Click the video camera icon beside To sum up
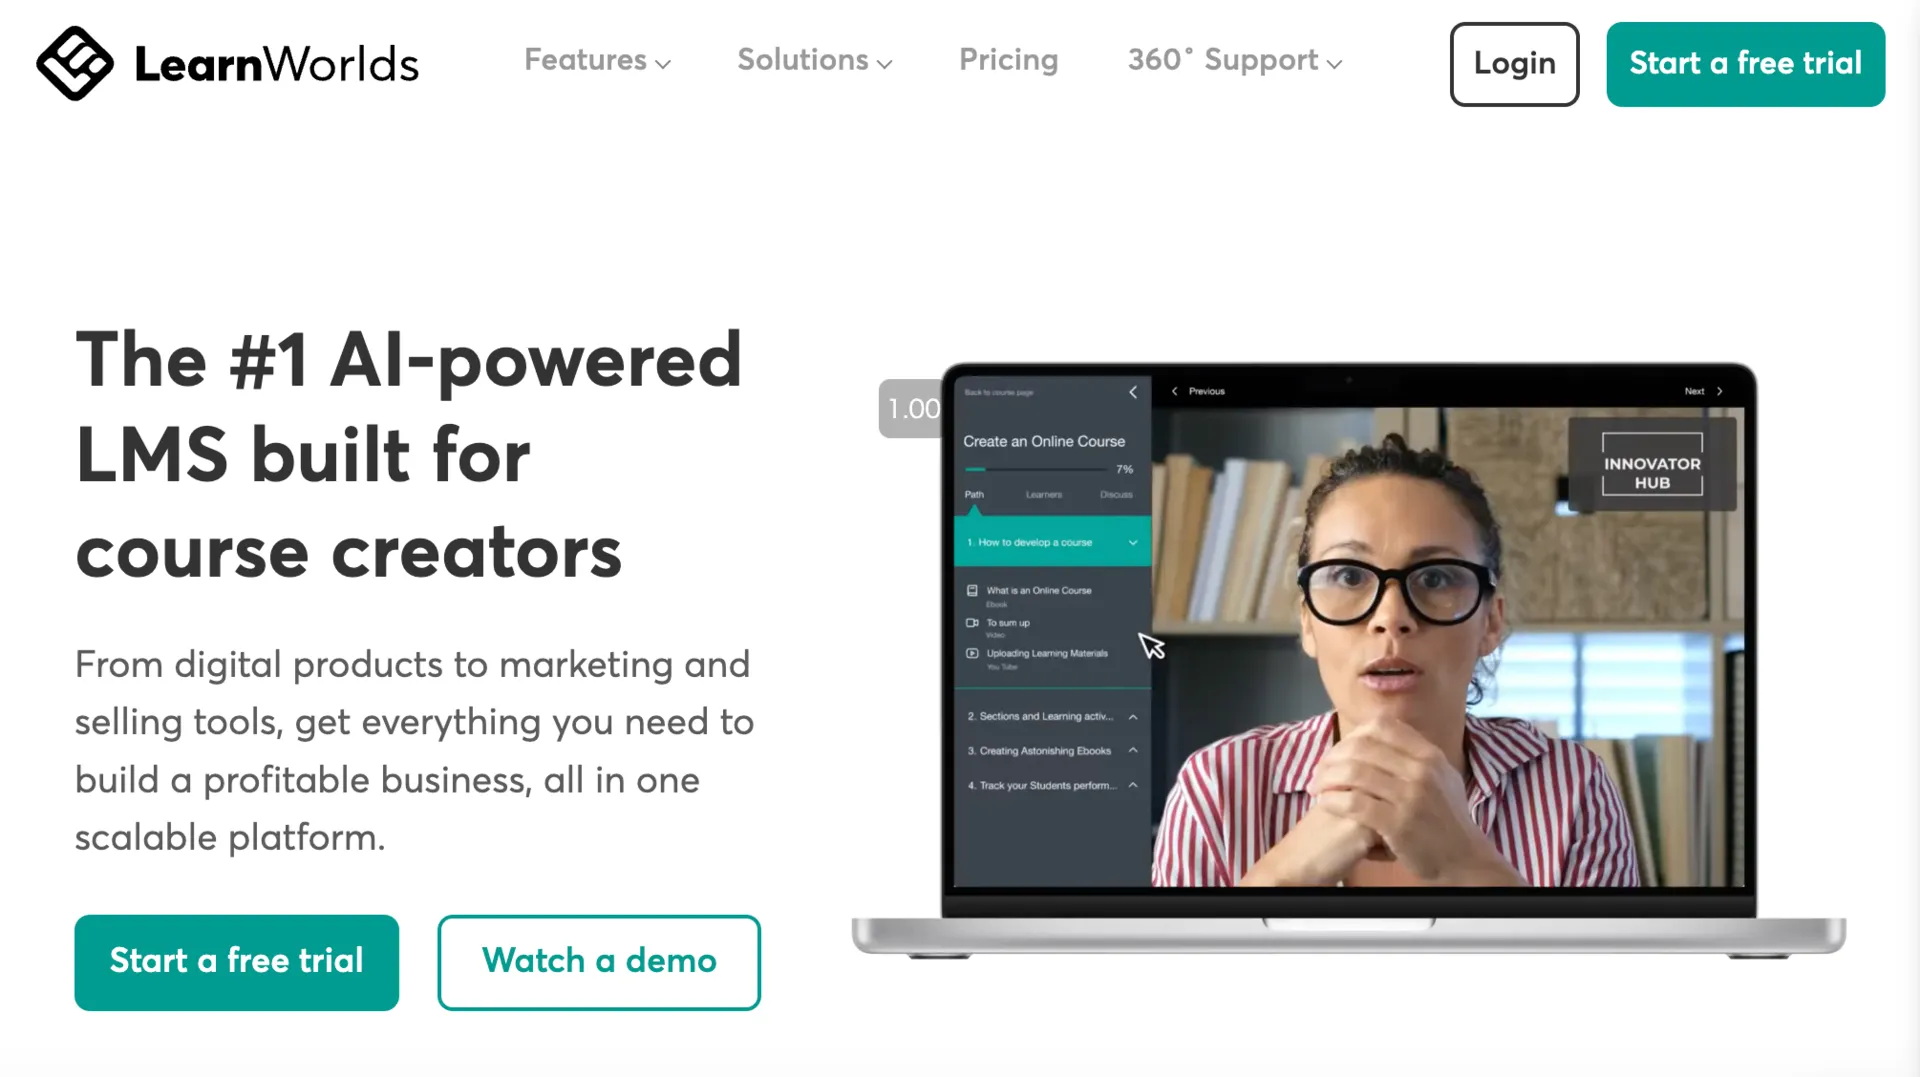Screen dimensions: 1920x1077 tap(972, 623)
